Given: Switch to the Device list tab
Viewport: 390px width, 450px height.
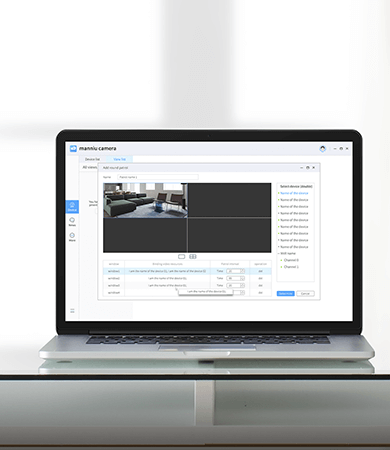Looking at the screenshot, I should pyautogui.click(x=92, y=159).
